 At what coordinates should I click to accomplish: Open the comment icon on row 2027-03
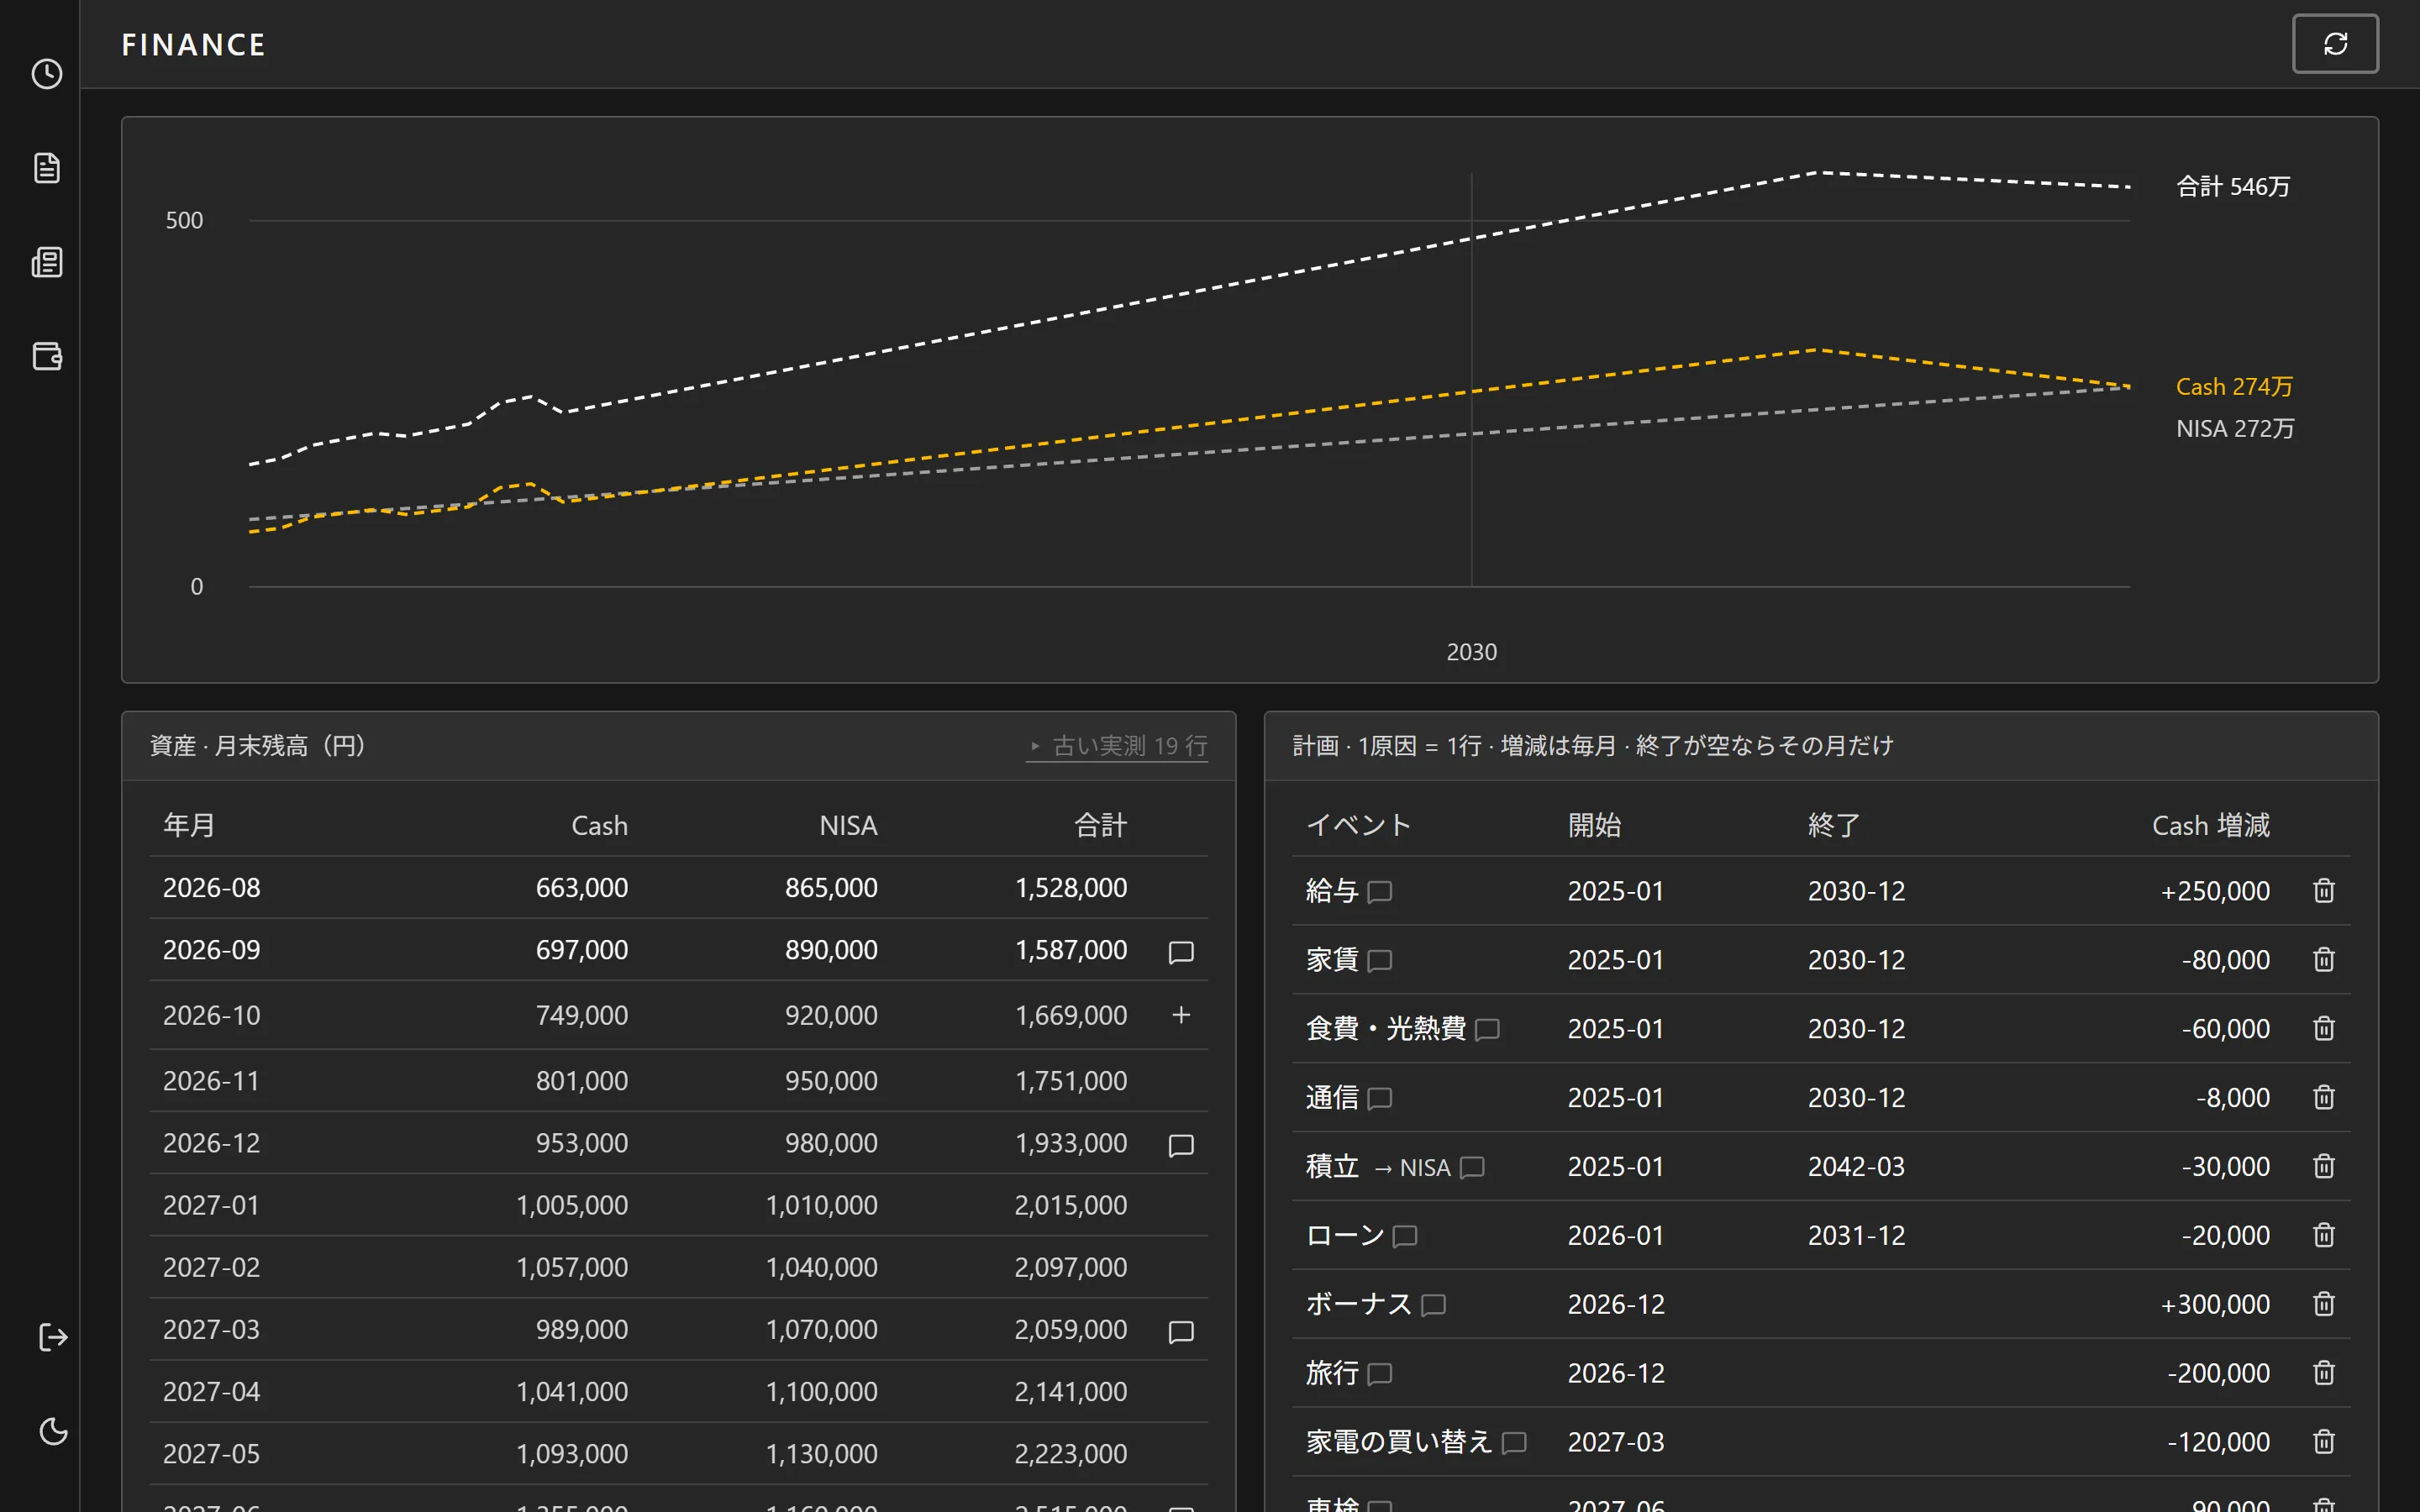point(1181,1331)
